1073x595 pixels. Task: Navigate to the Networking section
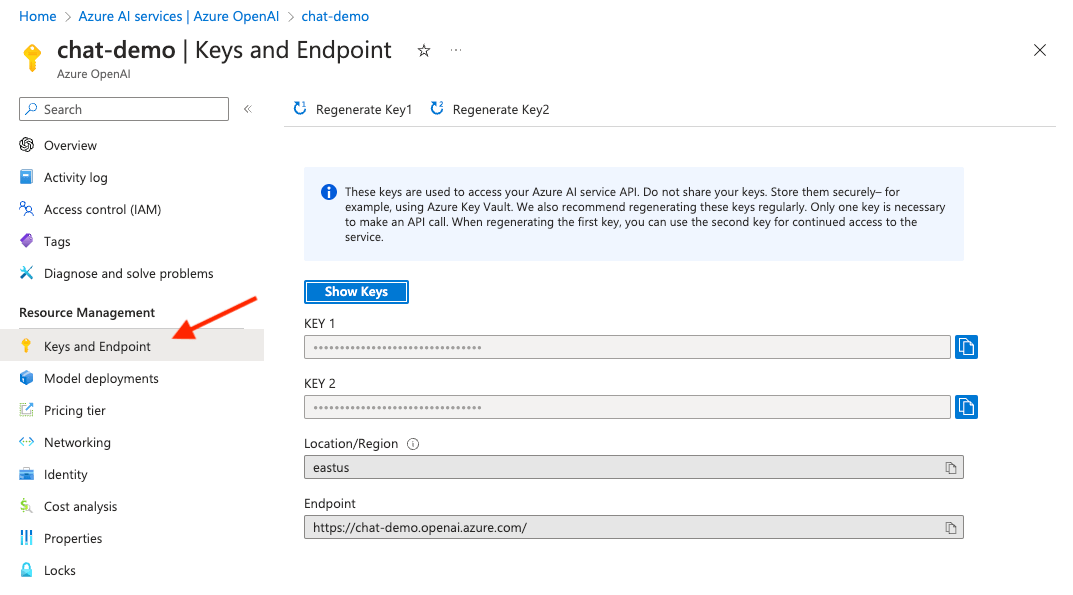point(77,442)
